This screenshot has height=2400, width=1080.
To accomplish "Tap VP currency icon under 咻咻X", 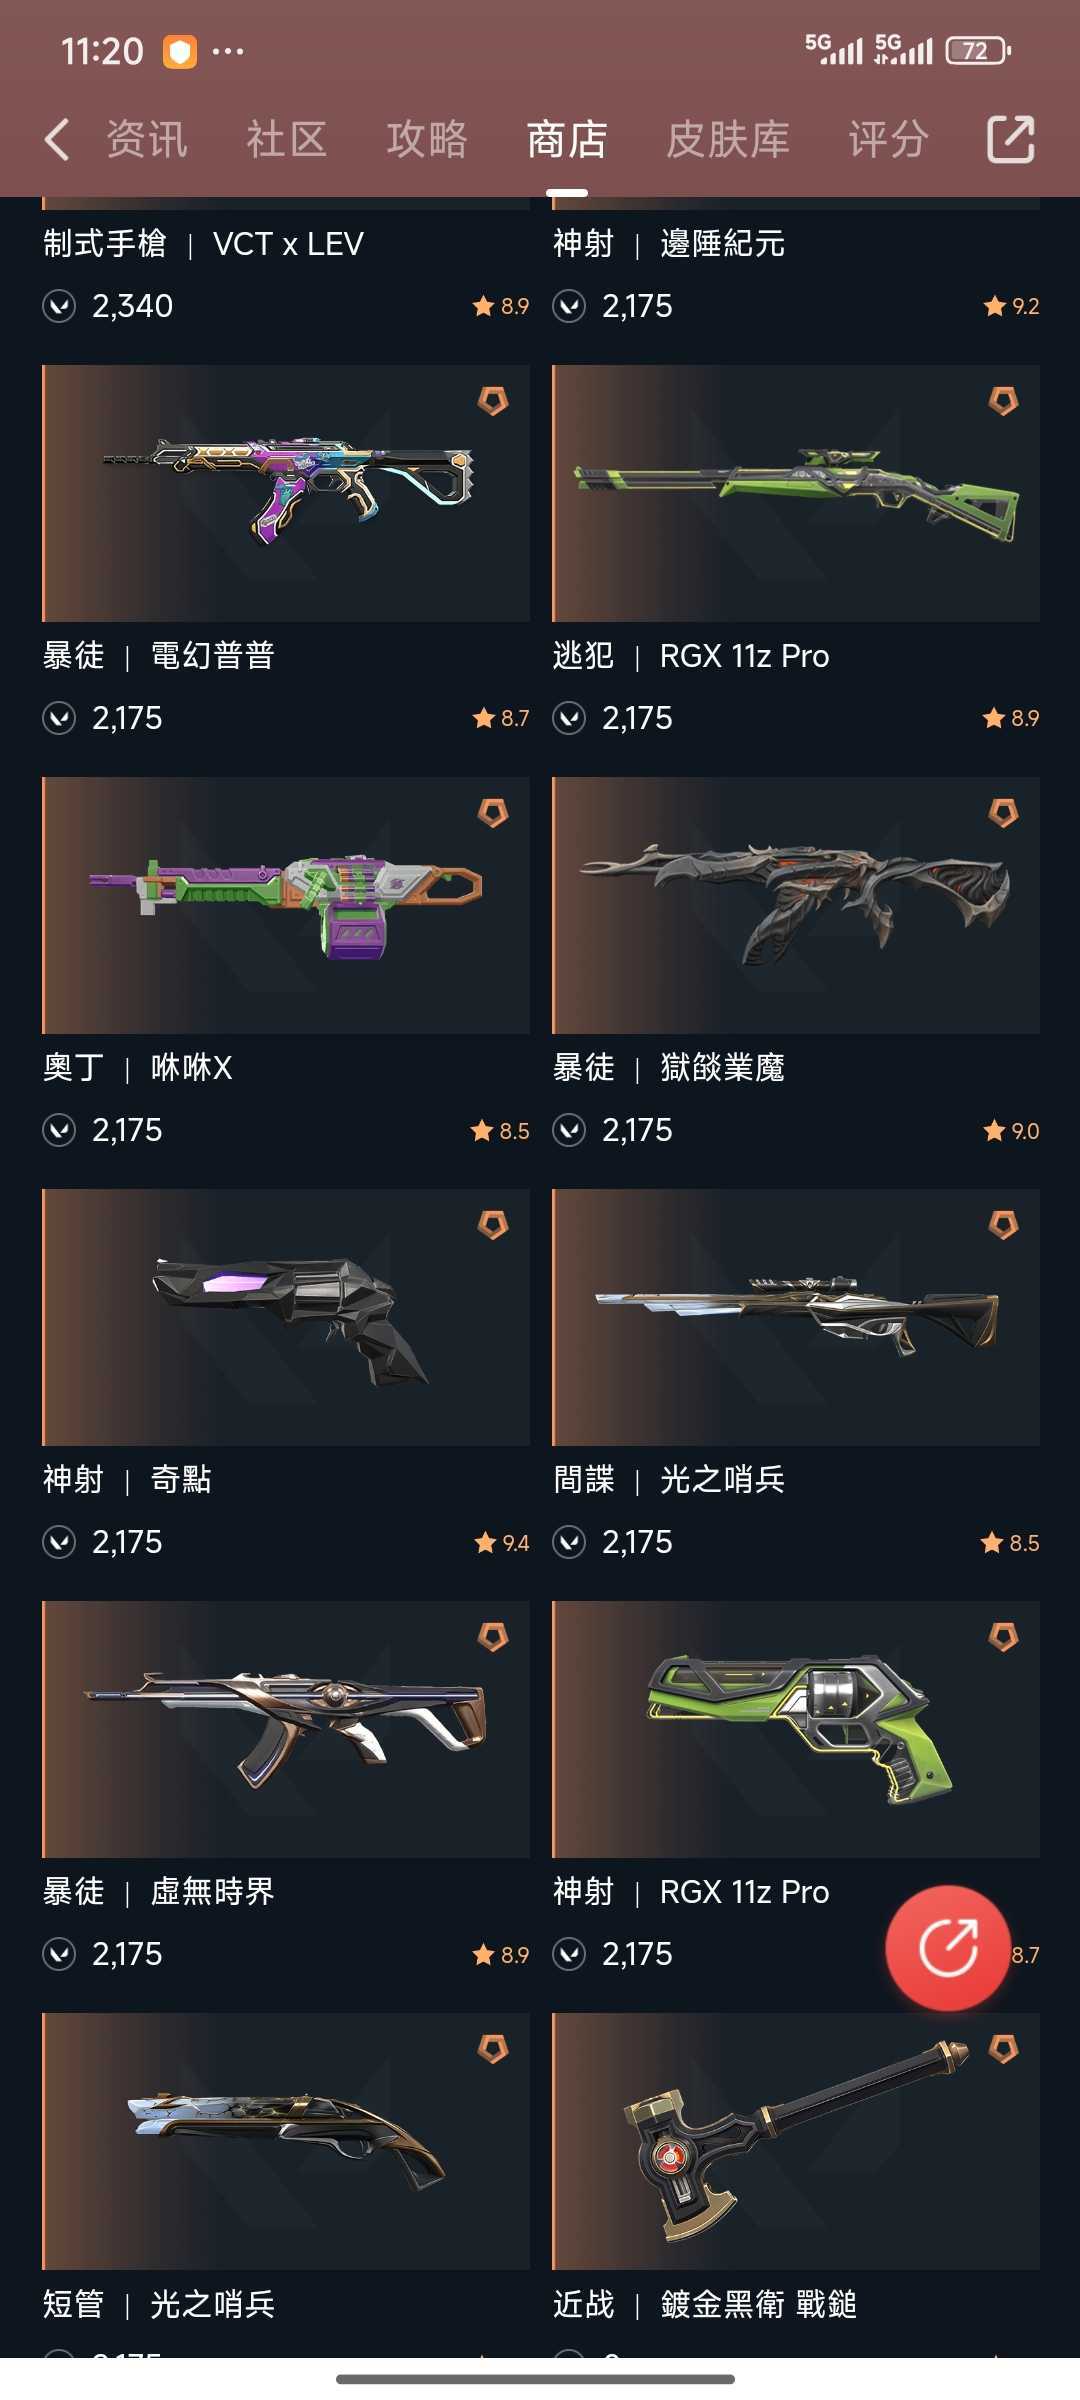I will (x=59, y=1130).
